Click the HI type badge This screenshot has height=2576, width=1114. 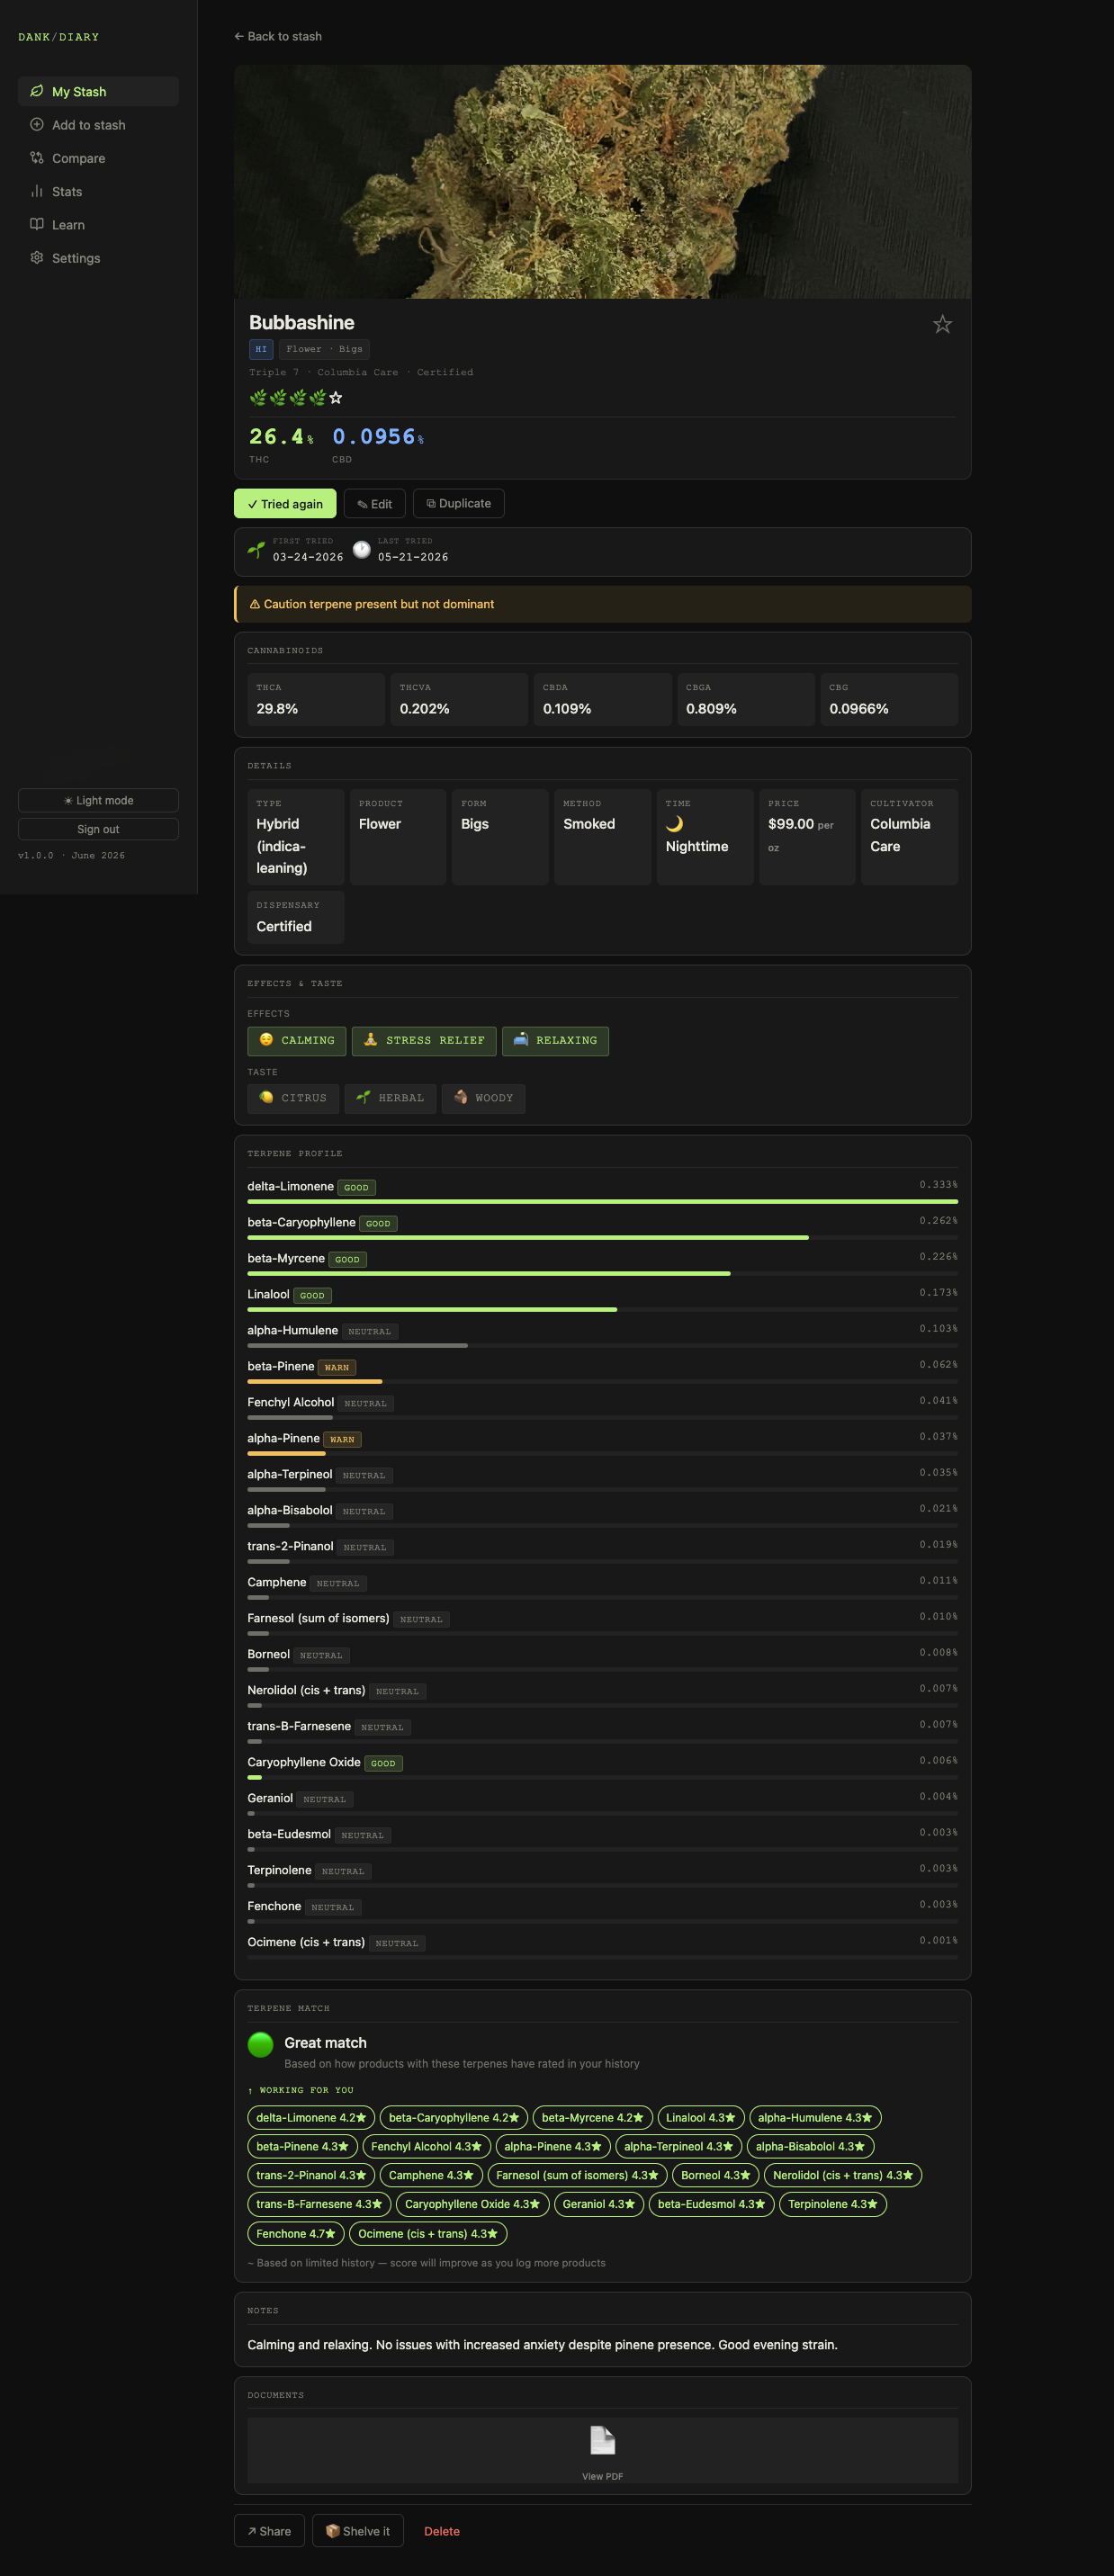tap(261, 349)
